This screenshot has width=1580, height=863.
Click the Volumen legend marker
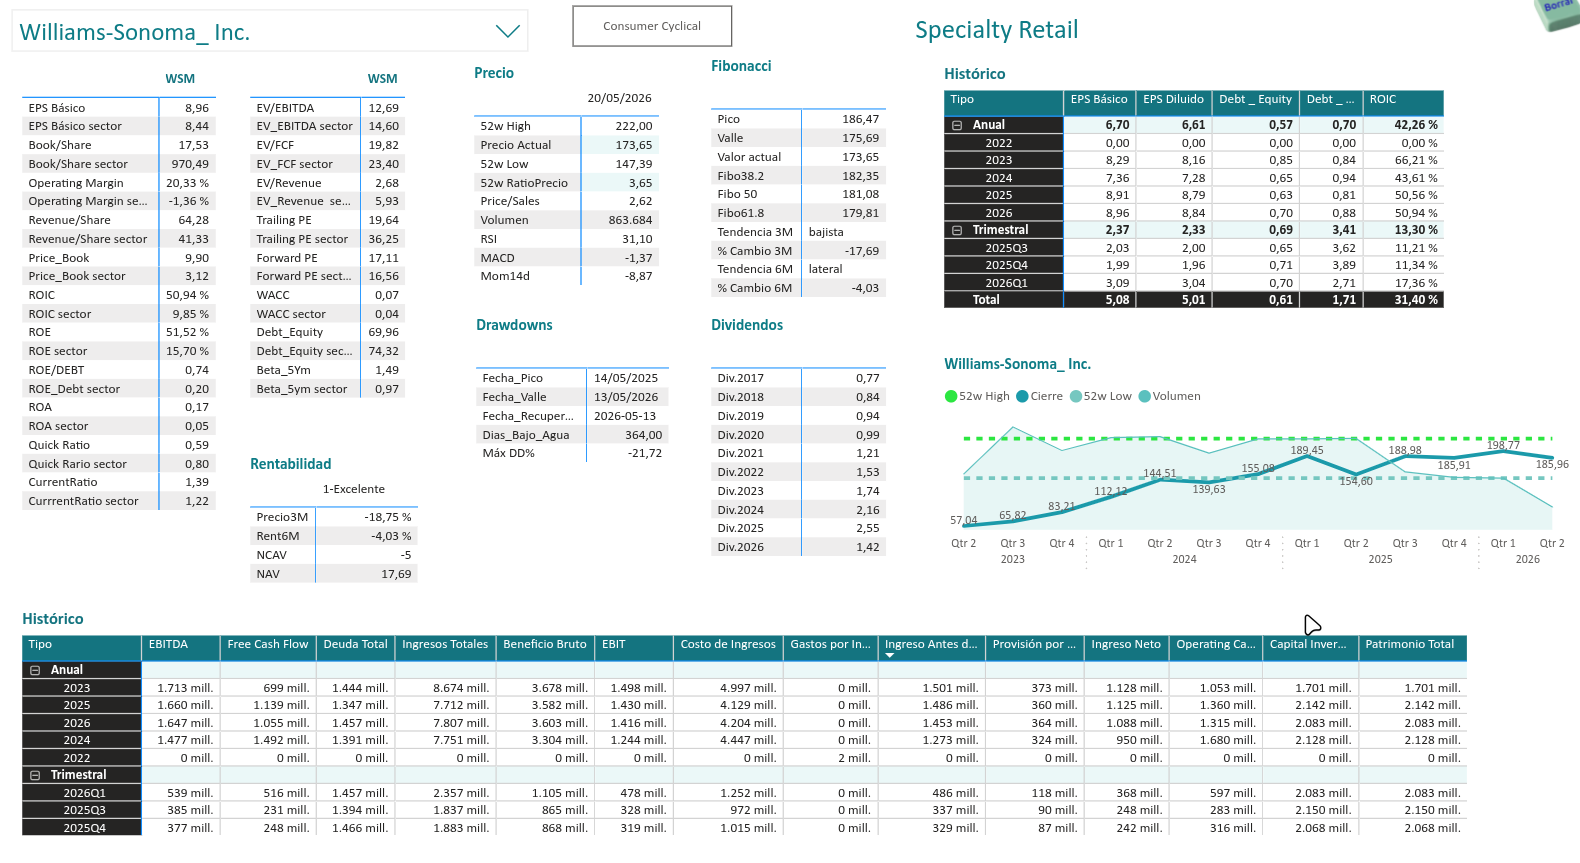(x=1145, y=396)
